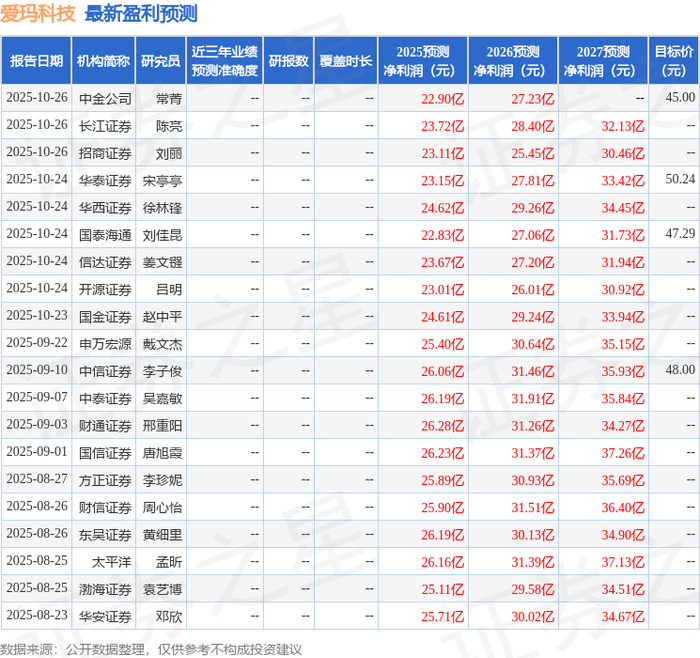
Task: Click analyst name 赵中平
Action: (162, 317)
